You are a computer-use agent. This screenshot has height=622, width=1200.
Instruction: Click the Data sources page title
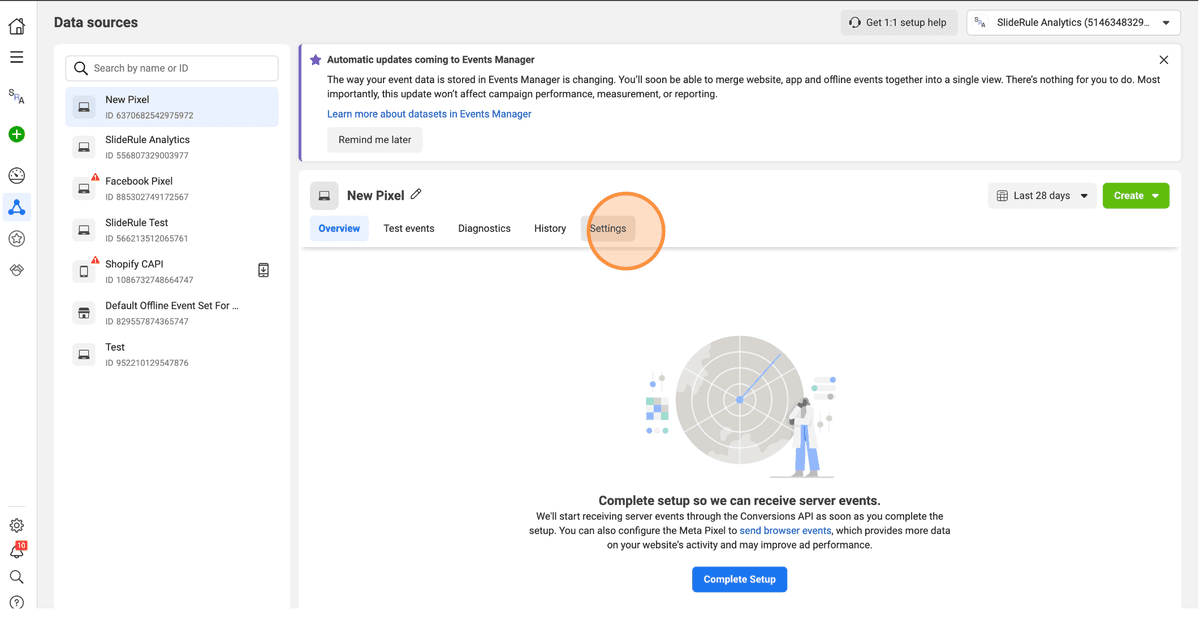point(96,22)
